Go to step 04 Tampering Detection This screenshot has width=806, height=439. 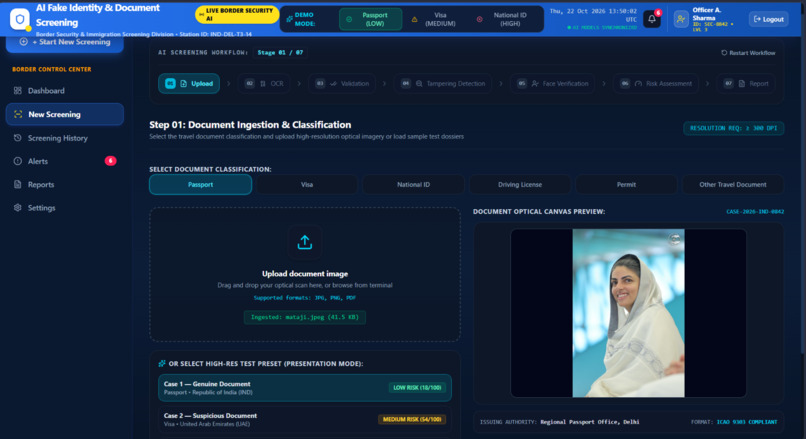(x=443, y=83)
